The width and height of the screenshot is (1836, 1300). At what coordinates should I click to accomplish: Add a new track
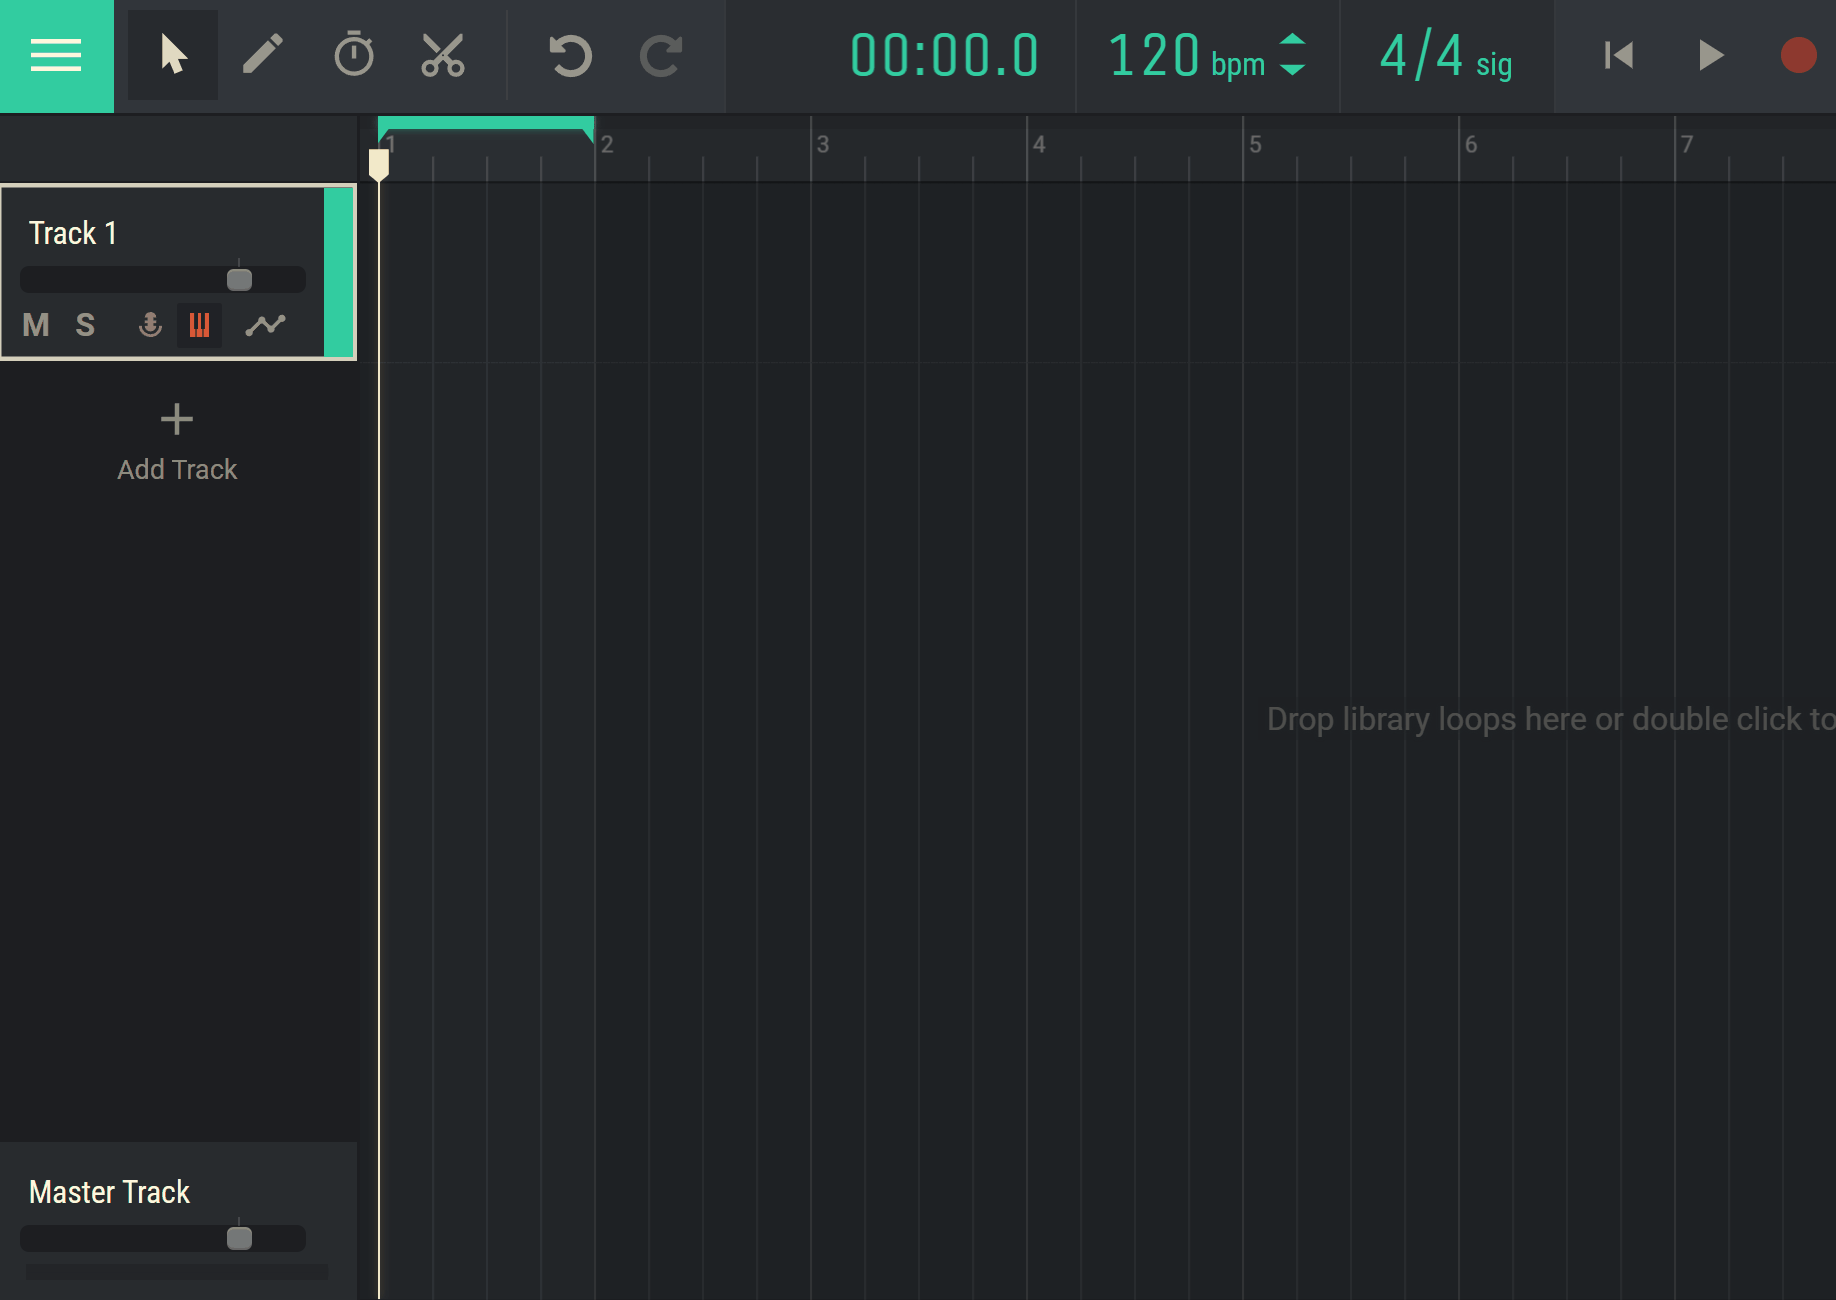[177, 442]
